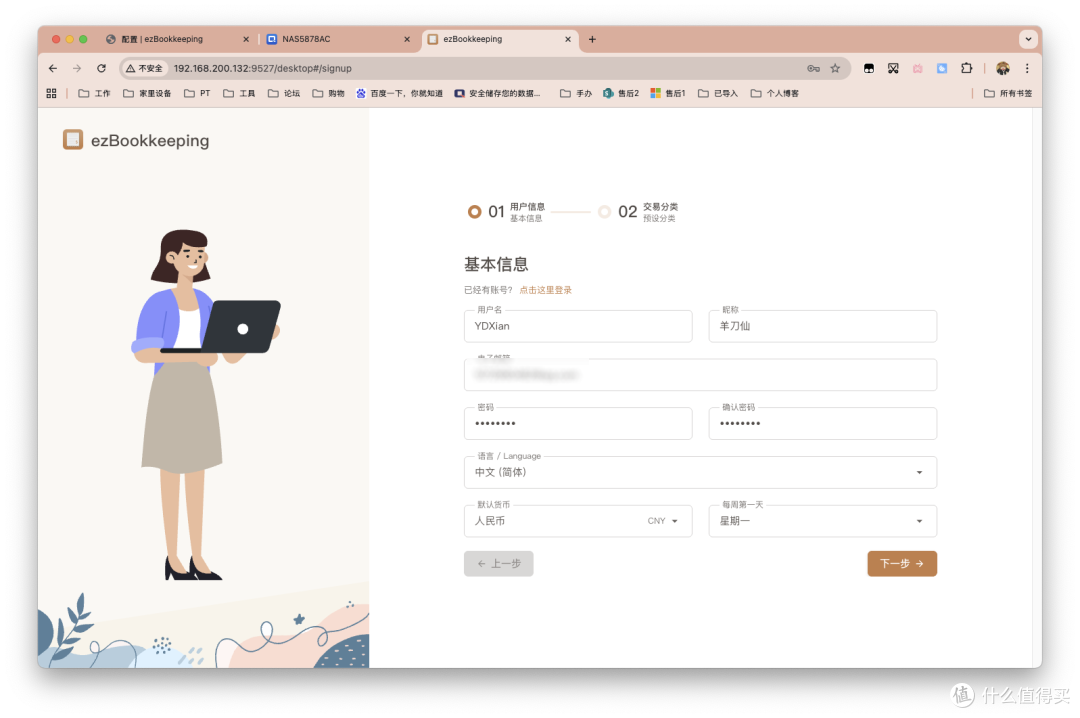The width and height of the screenshot is (1080, 718).
Task: Open the 家里设备 bookmark folder
Action: click(x=147, y=93)
